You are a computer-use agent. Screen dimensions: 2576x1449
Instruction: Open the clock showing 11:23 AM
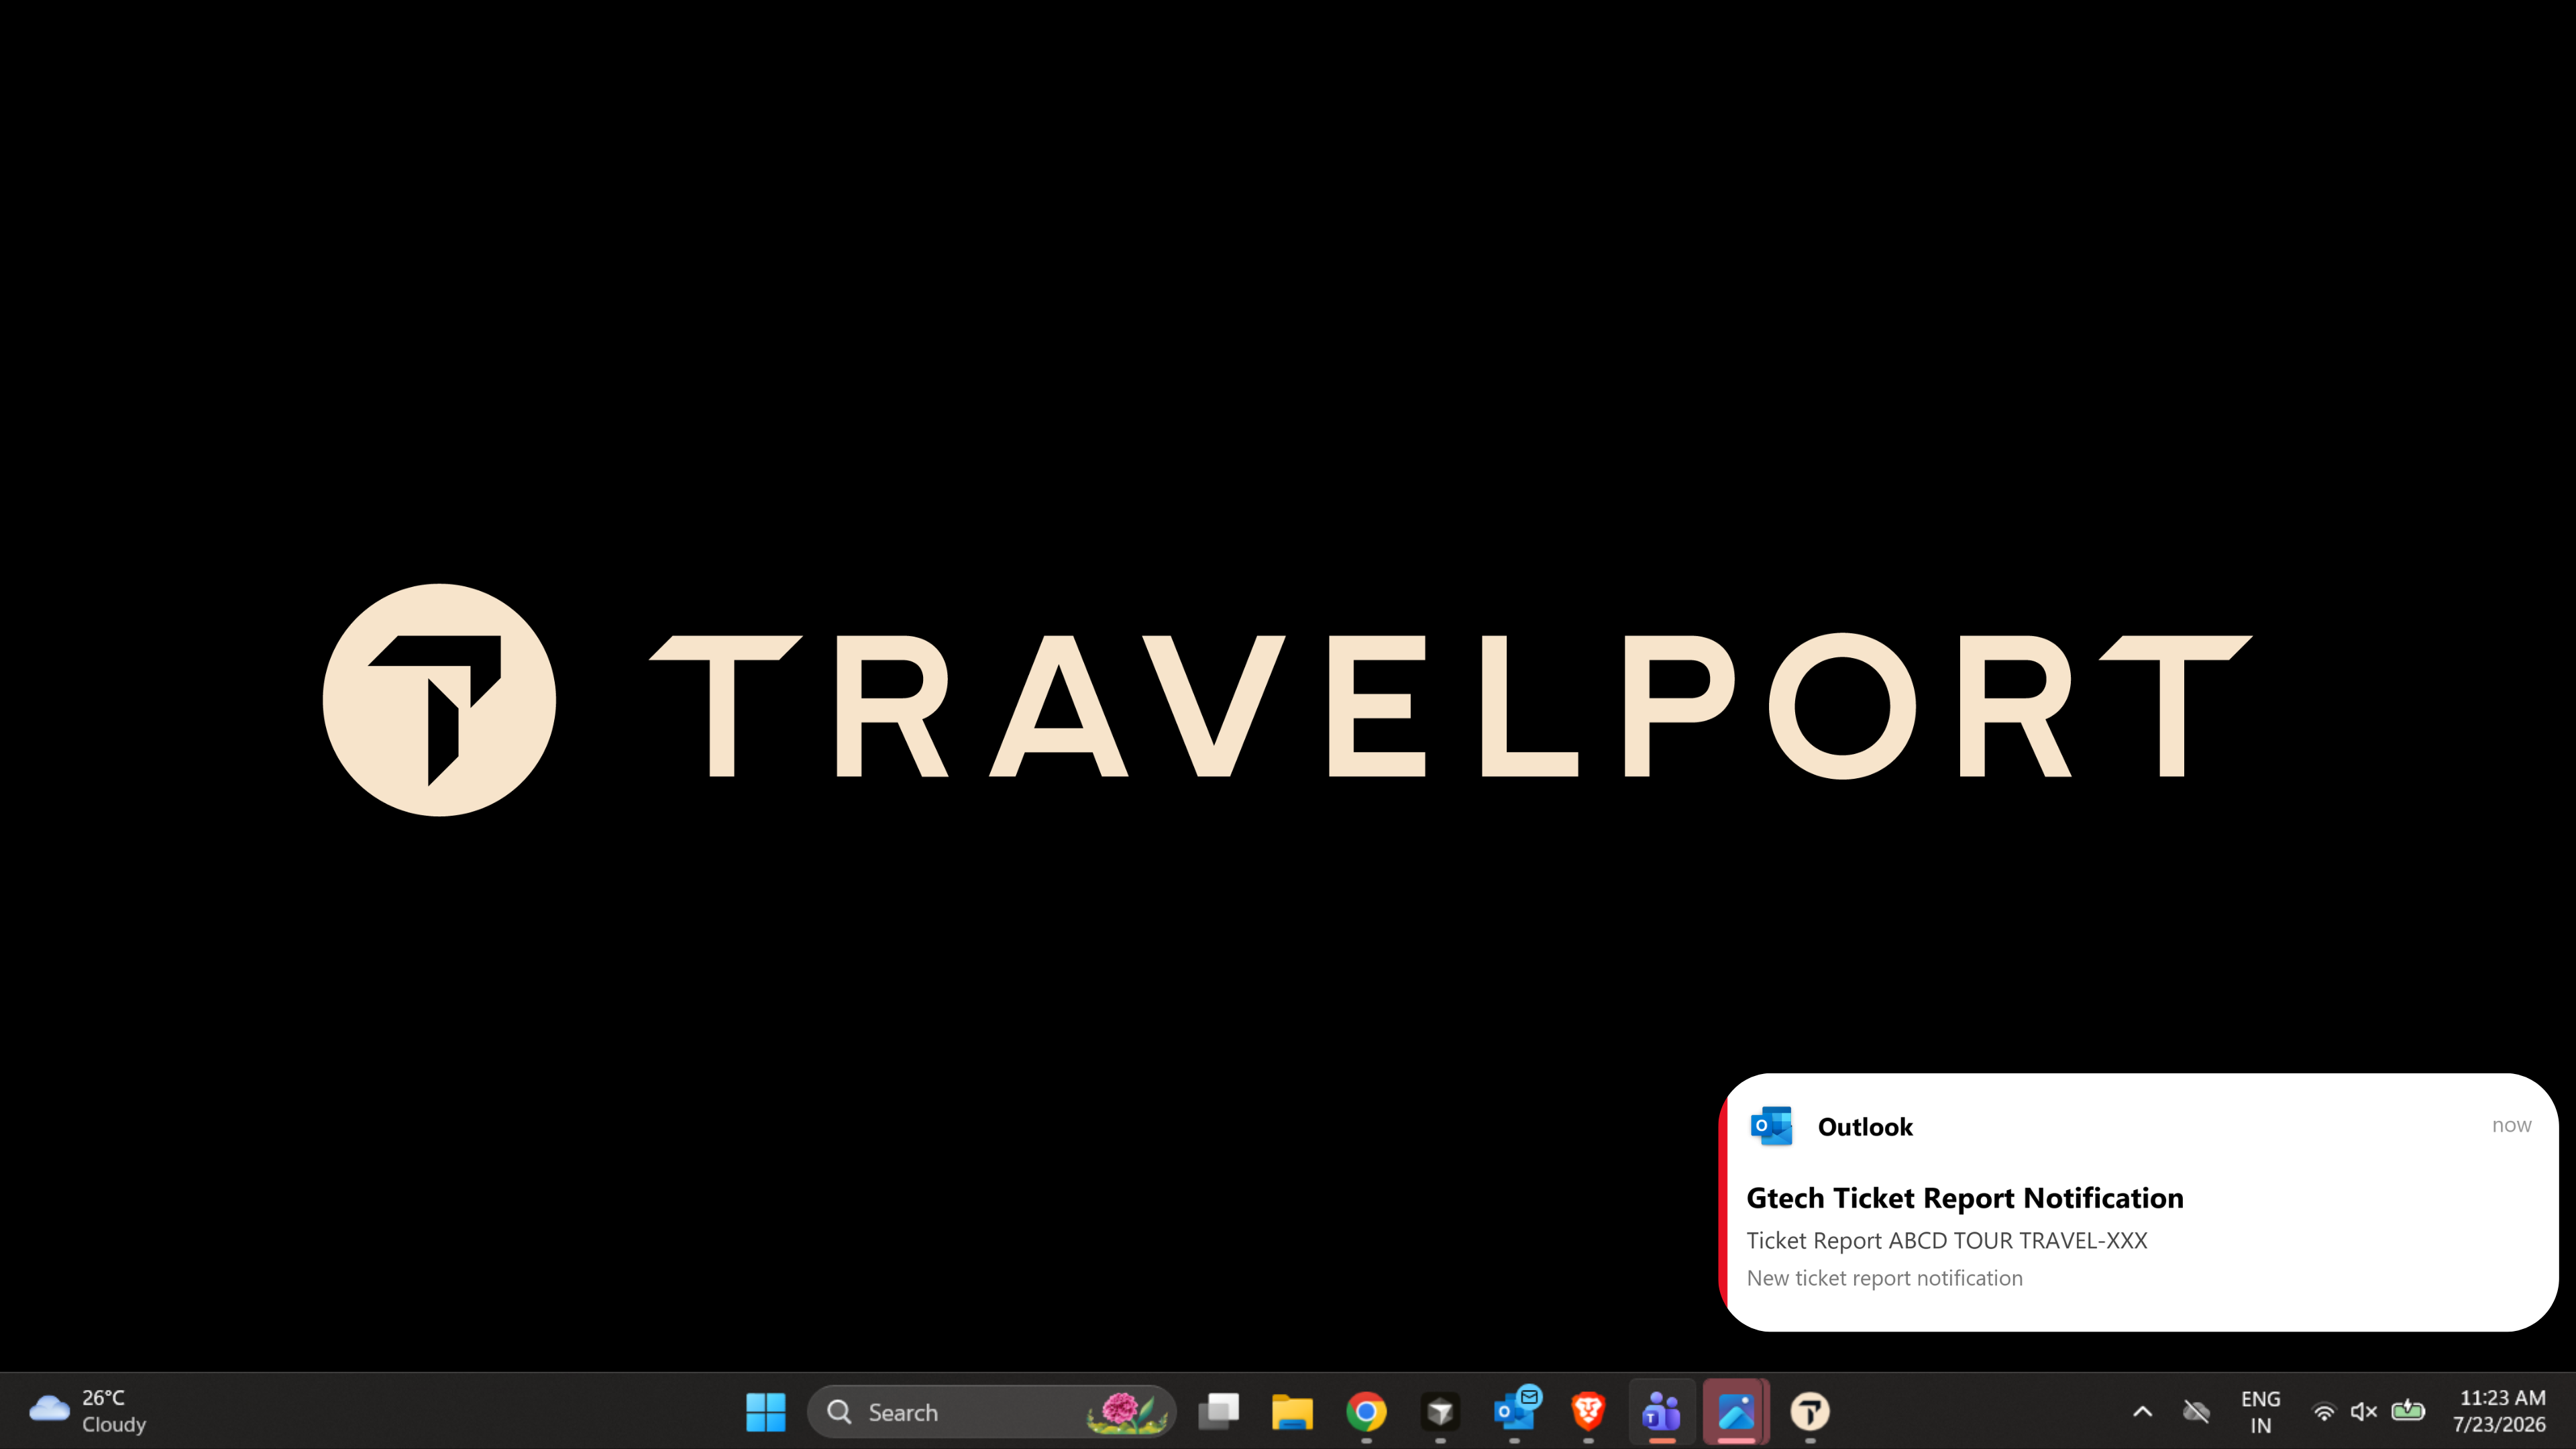(2500, 1411)
